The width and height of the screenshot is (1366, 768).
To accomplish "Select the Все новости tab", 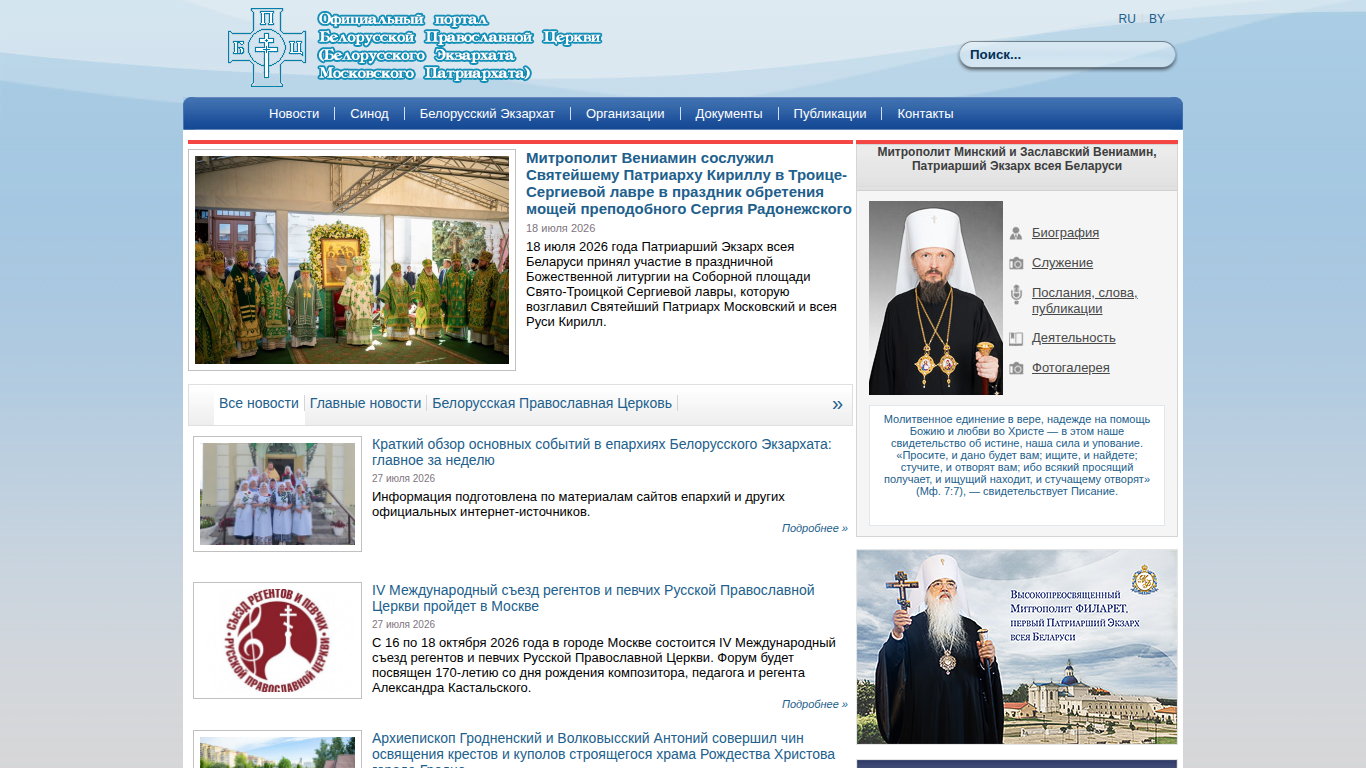I will click(259, 403).
